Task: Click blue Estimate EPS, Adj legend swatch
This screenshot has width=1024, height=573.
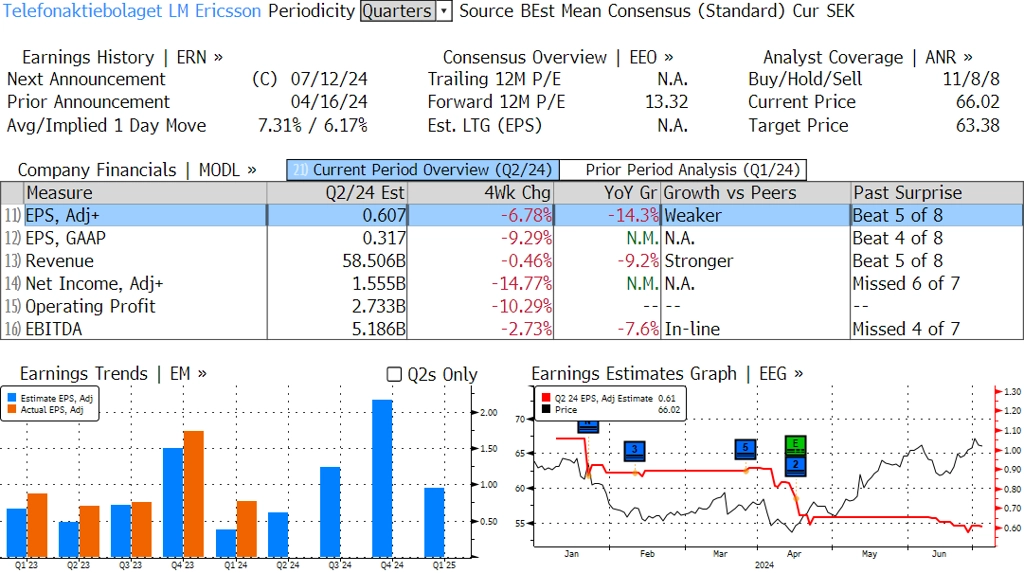Action: [12, 398]
